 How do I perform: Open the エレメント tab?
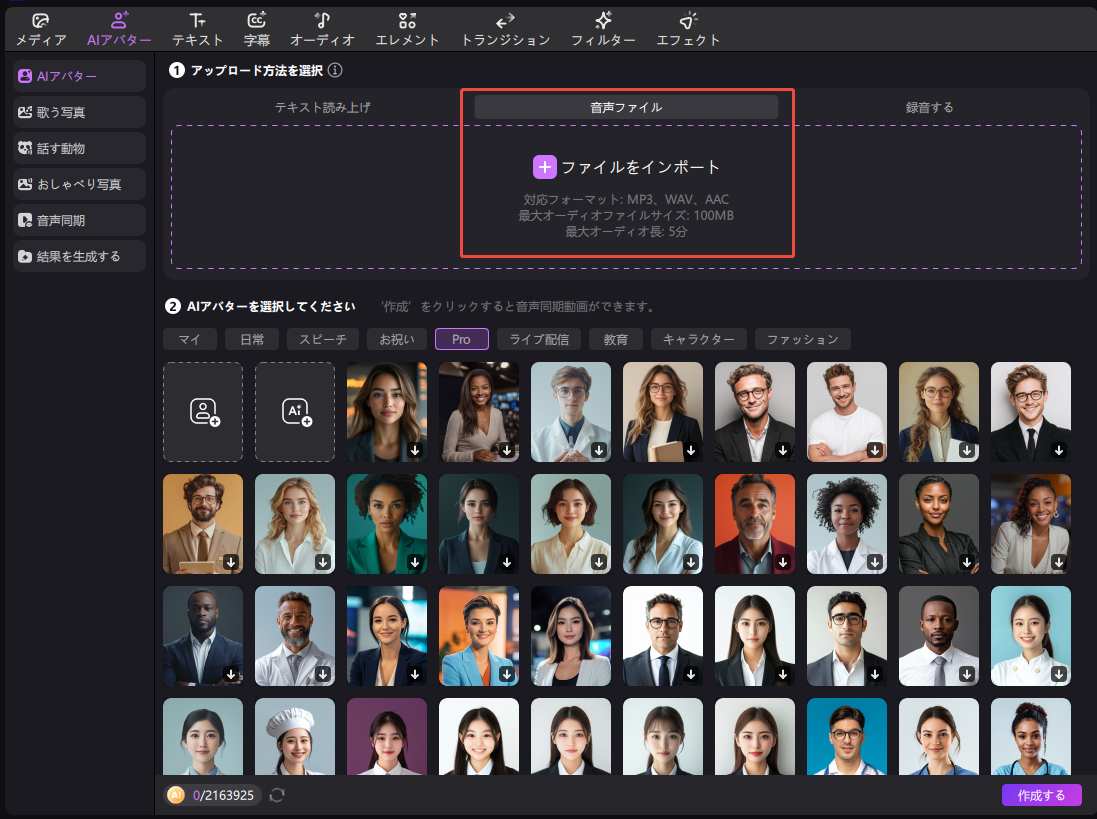(x=407, y=30)
